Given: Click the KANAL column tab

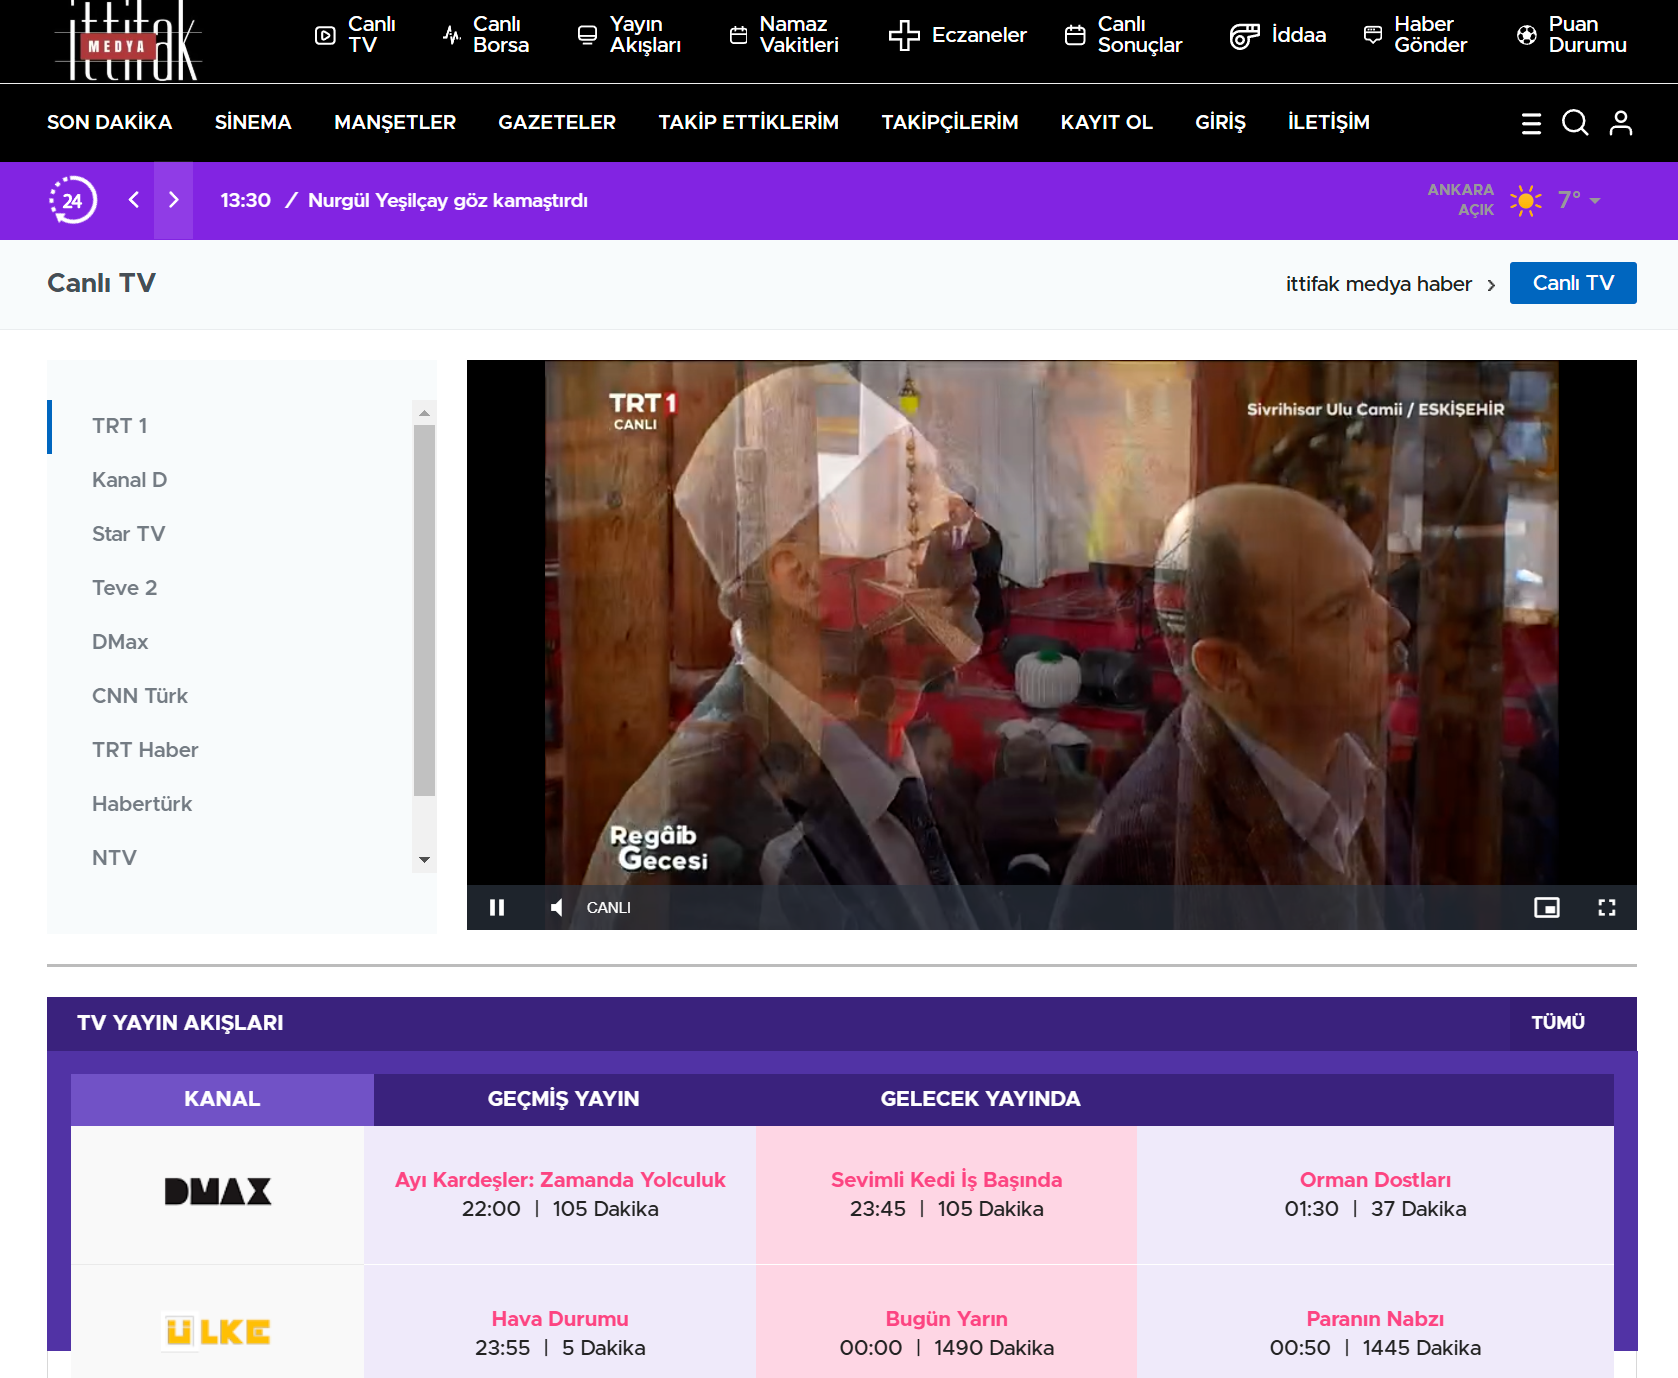Looking at the screenshot, I should coord(222,1099).
